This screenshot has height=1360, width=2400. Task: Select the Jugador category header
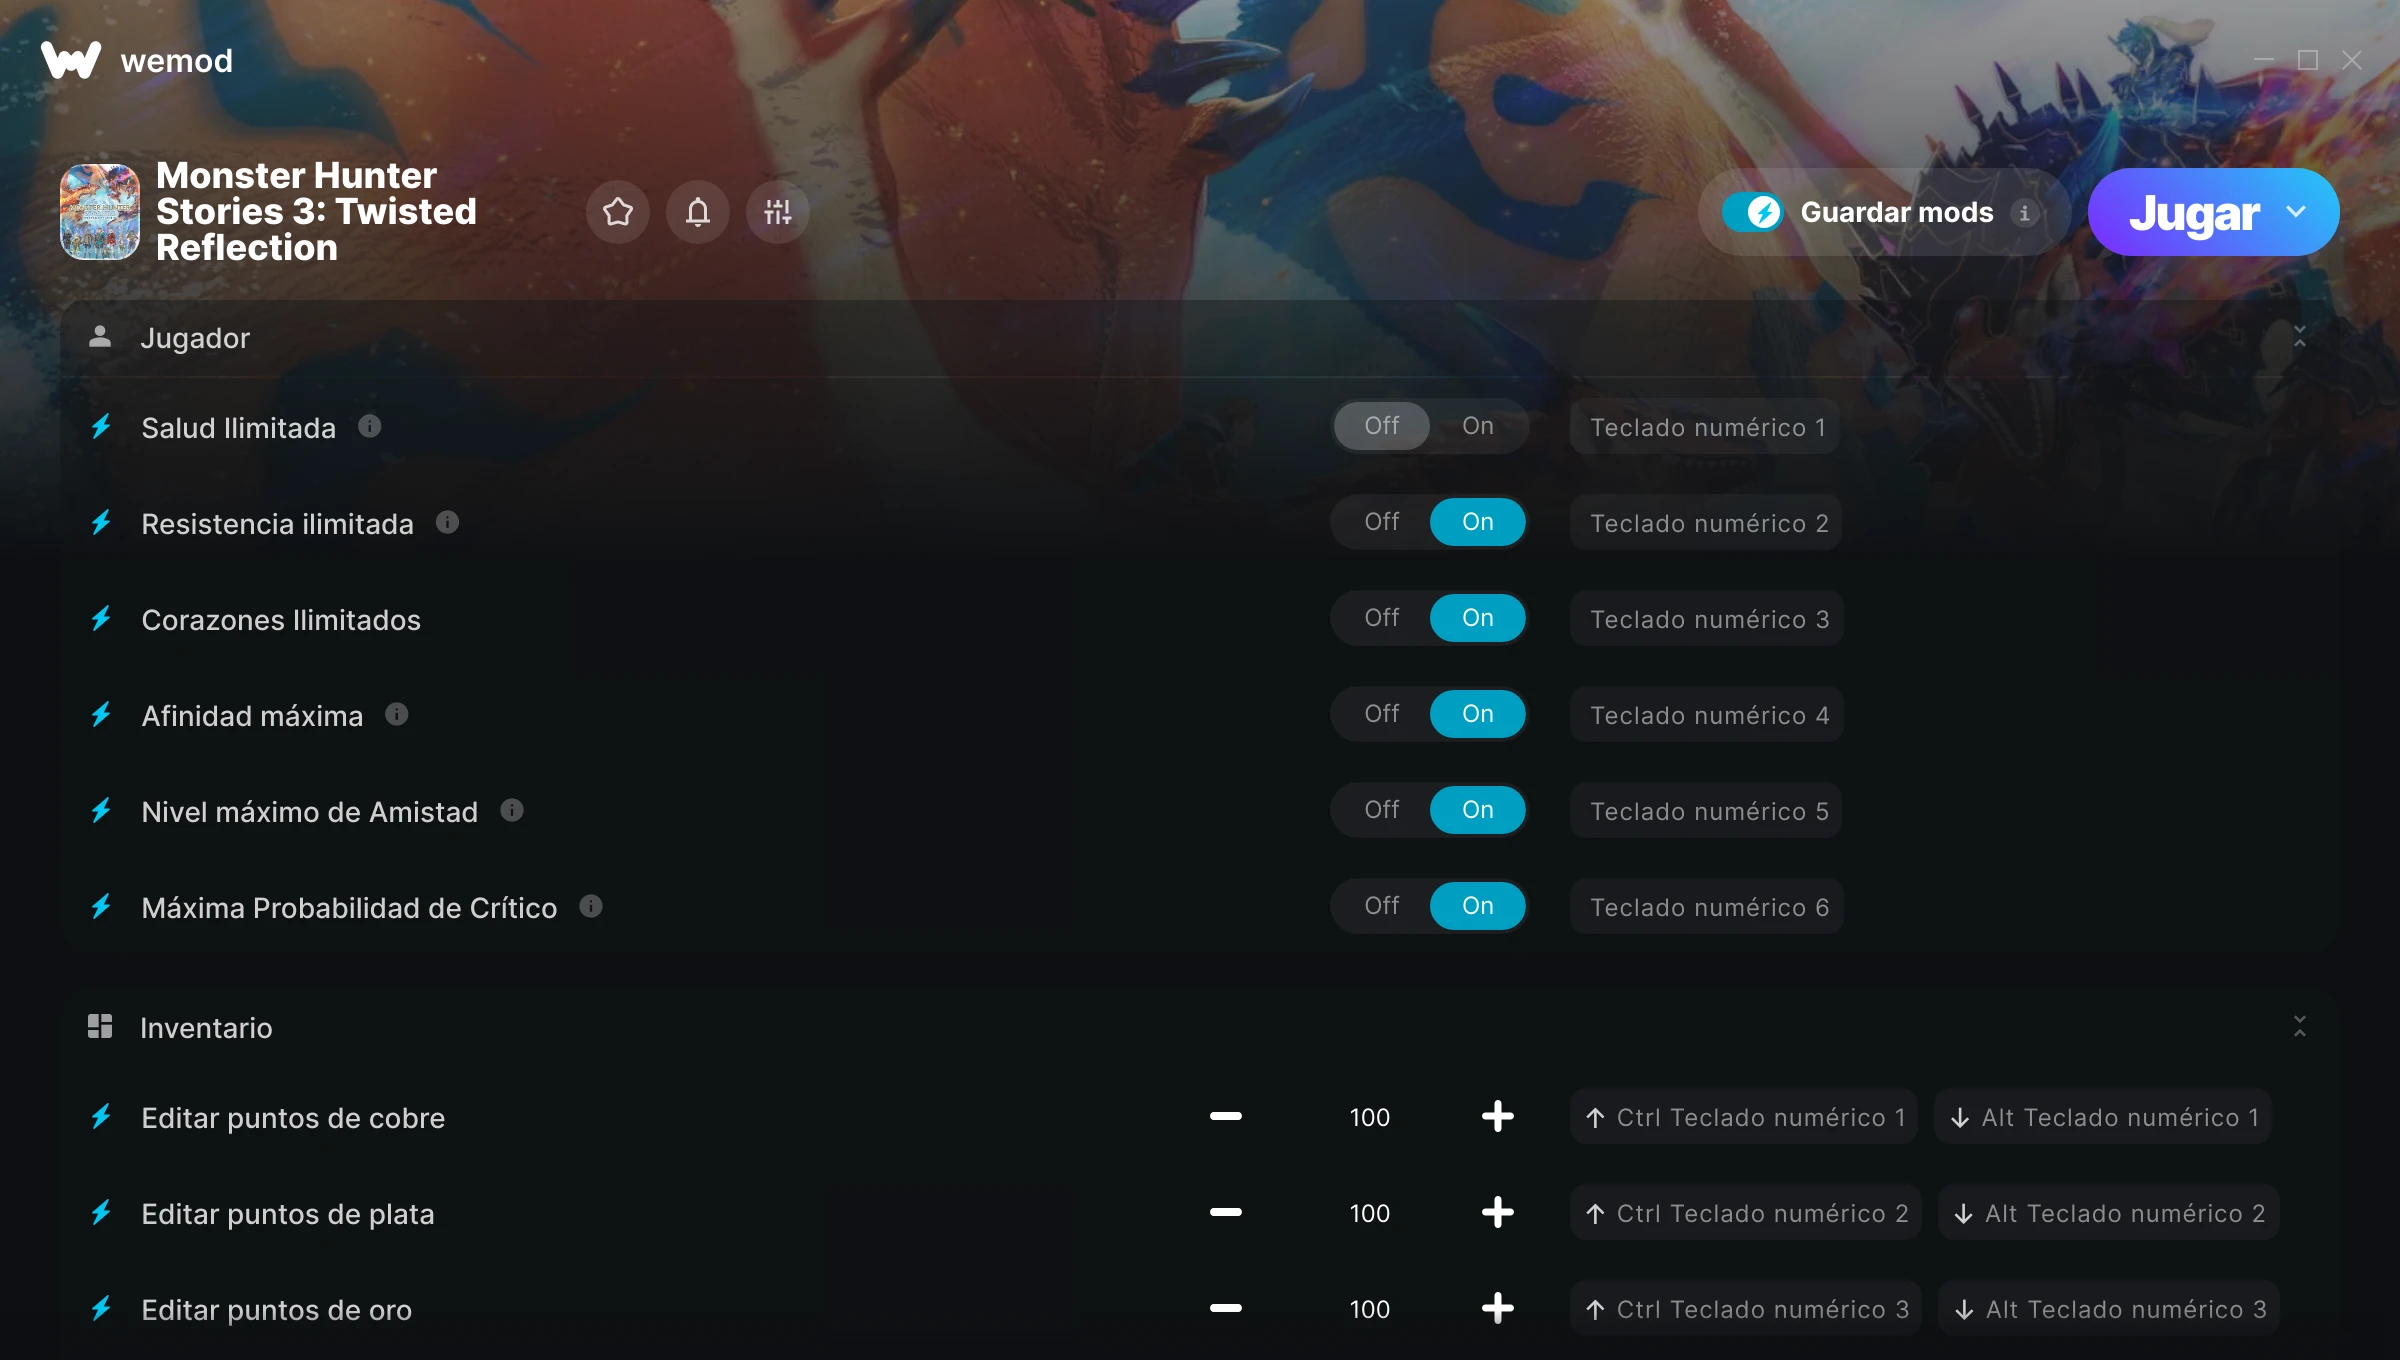1200,338
